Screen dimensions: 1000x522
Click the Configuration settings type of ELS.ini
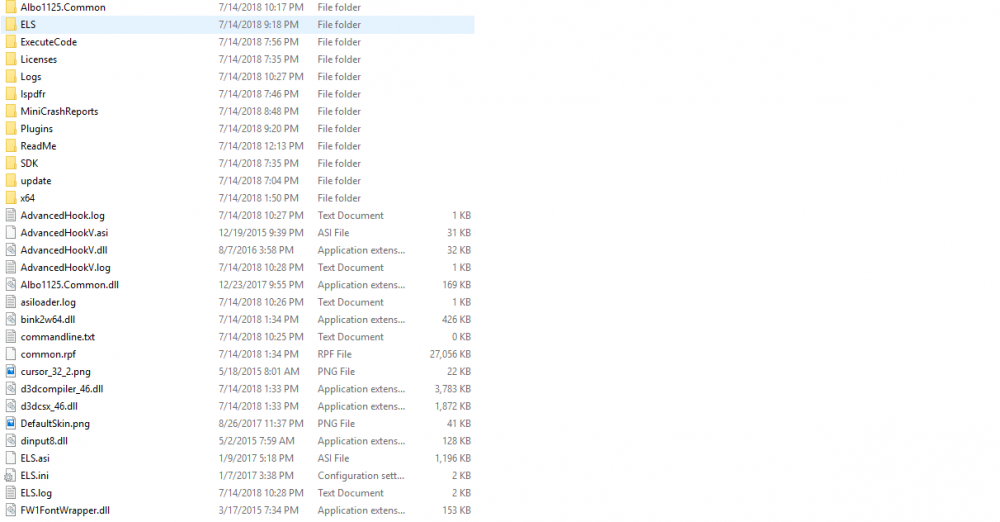[x=361, y=475]
